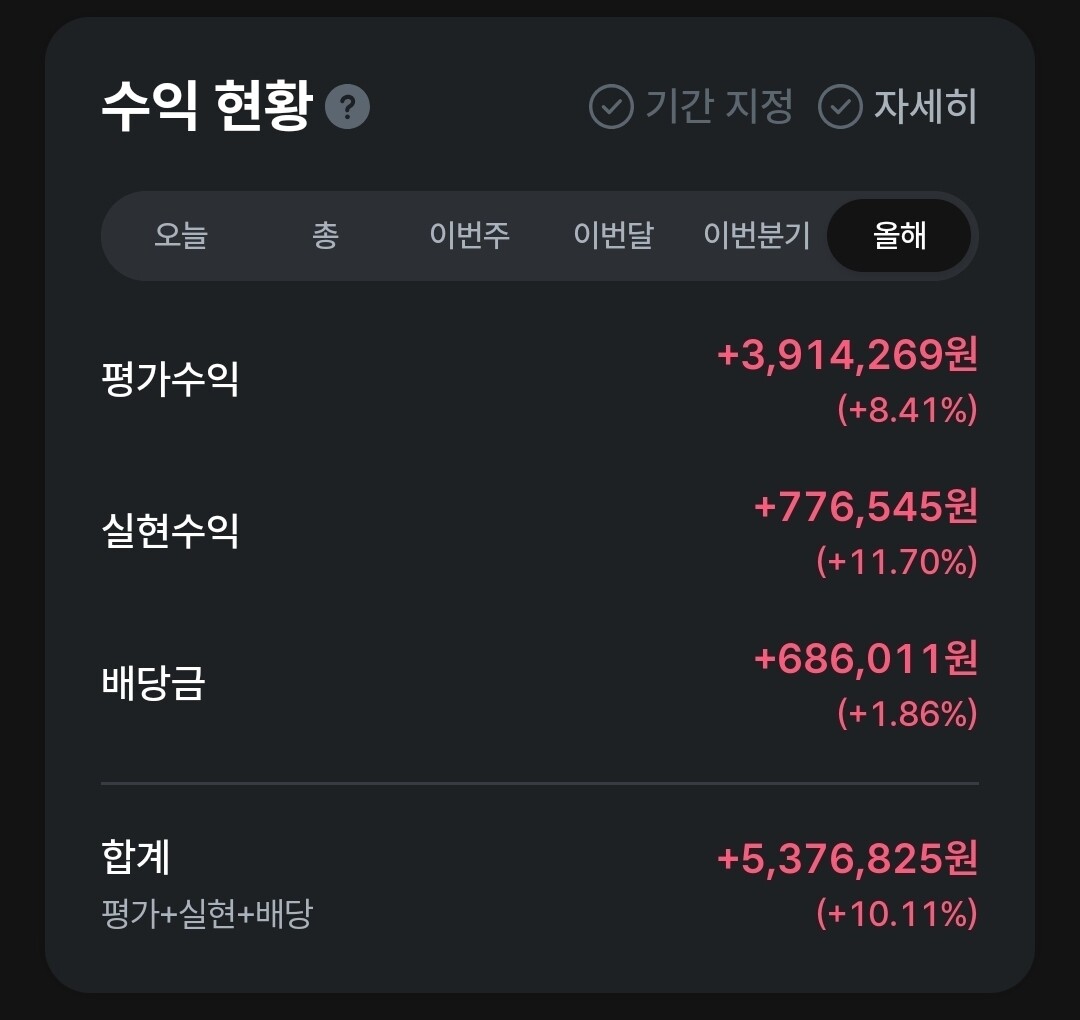The width and height of the screenshot is (1080, 1020).
Task: Click the 자세히 check circle icon
Action: 840,107
